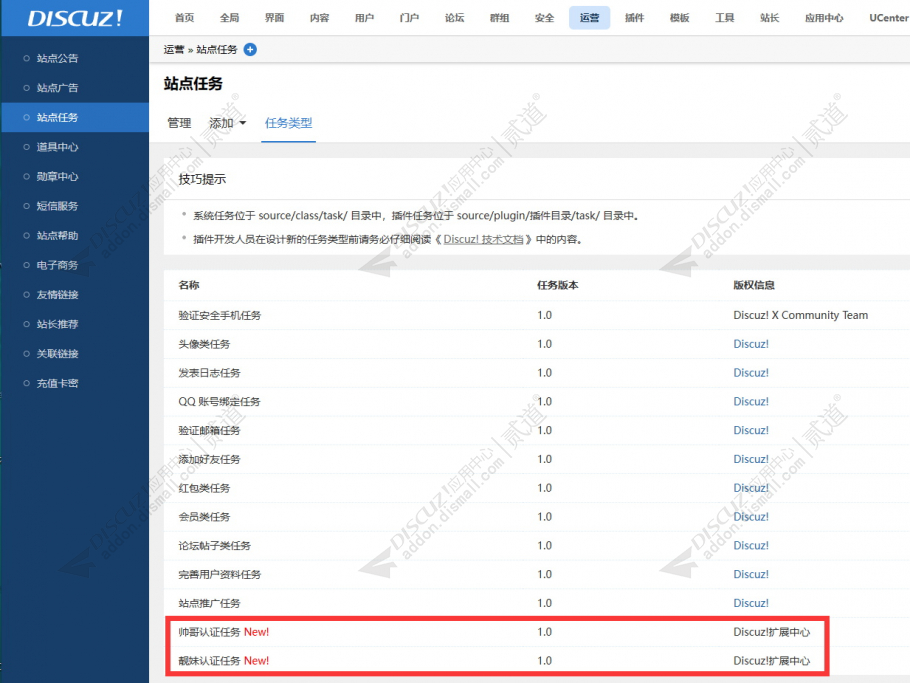Go to 站点帮助 in sidebar
The height and width of the screenshot is (683, 910).
57,236
